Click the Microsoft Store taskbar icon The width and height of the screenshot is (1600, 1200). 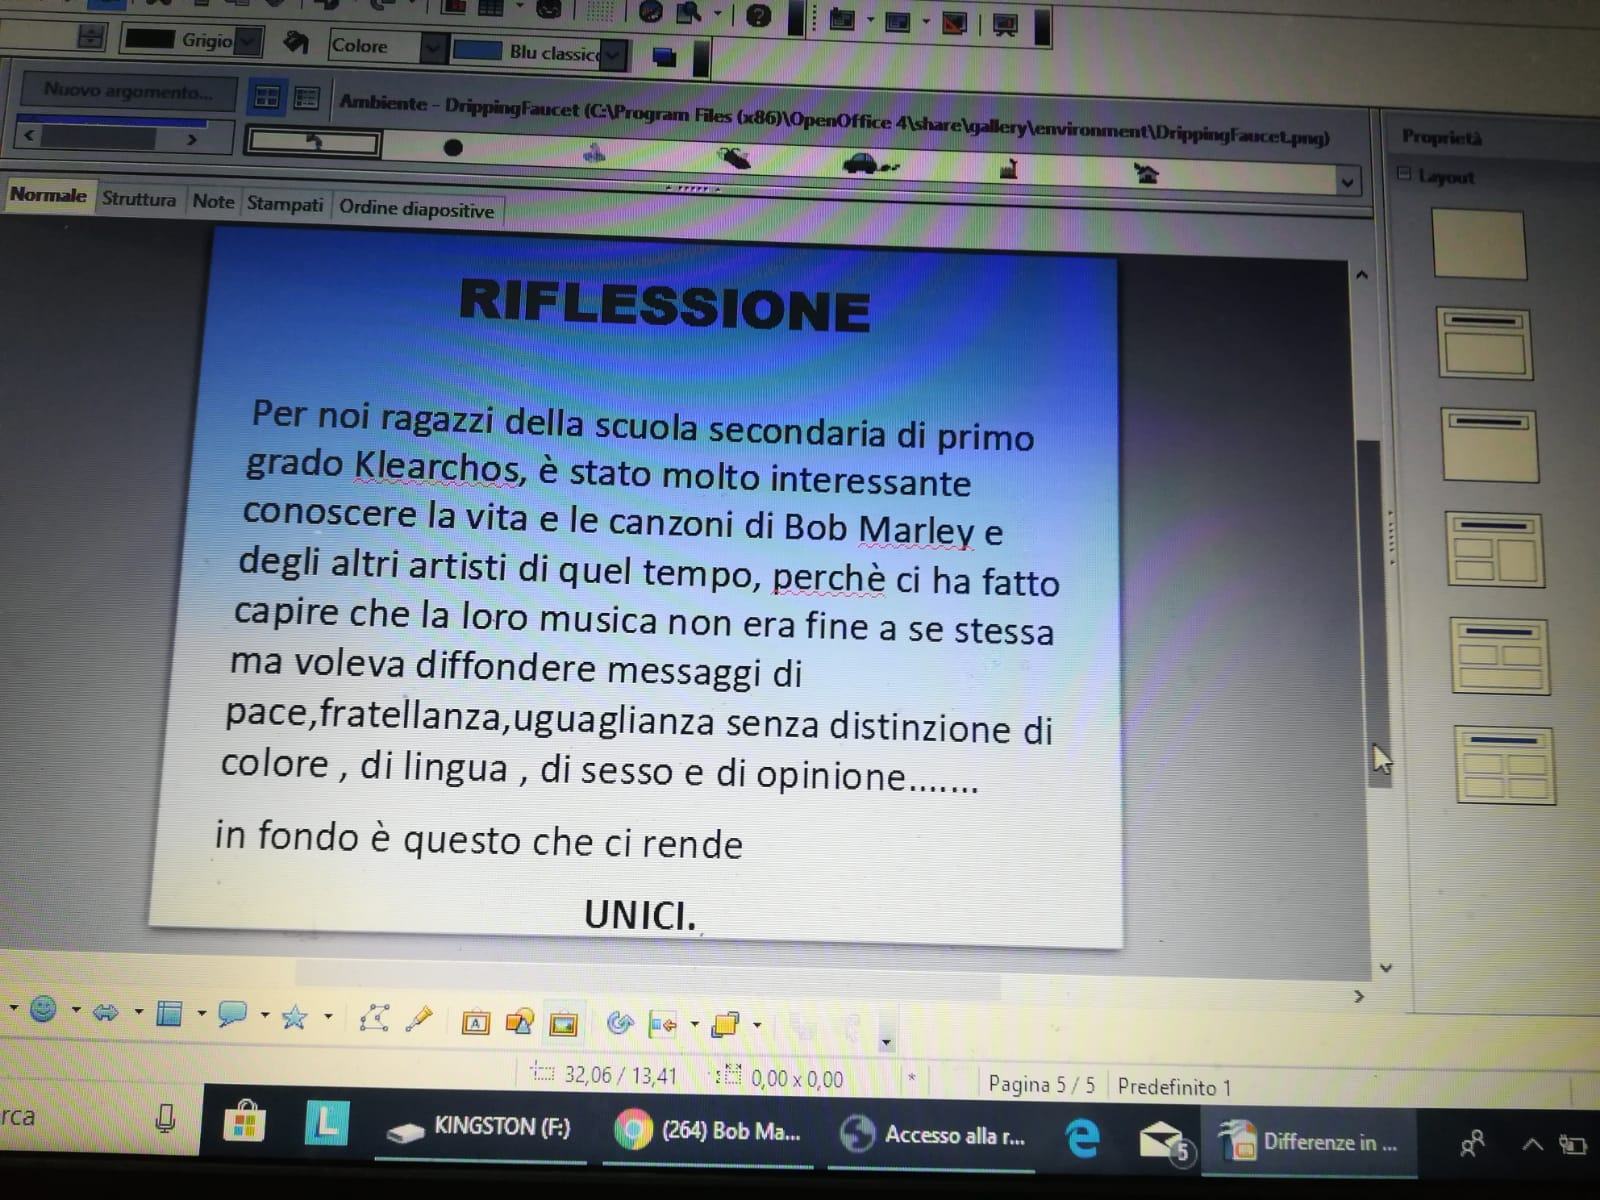[x=244, y=1124]
